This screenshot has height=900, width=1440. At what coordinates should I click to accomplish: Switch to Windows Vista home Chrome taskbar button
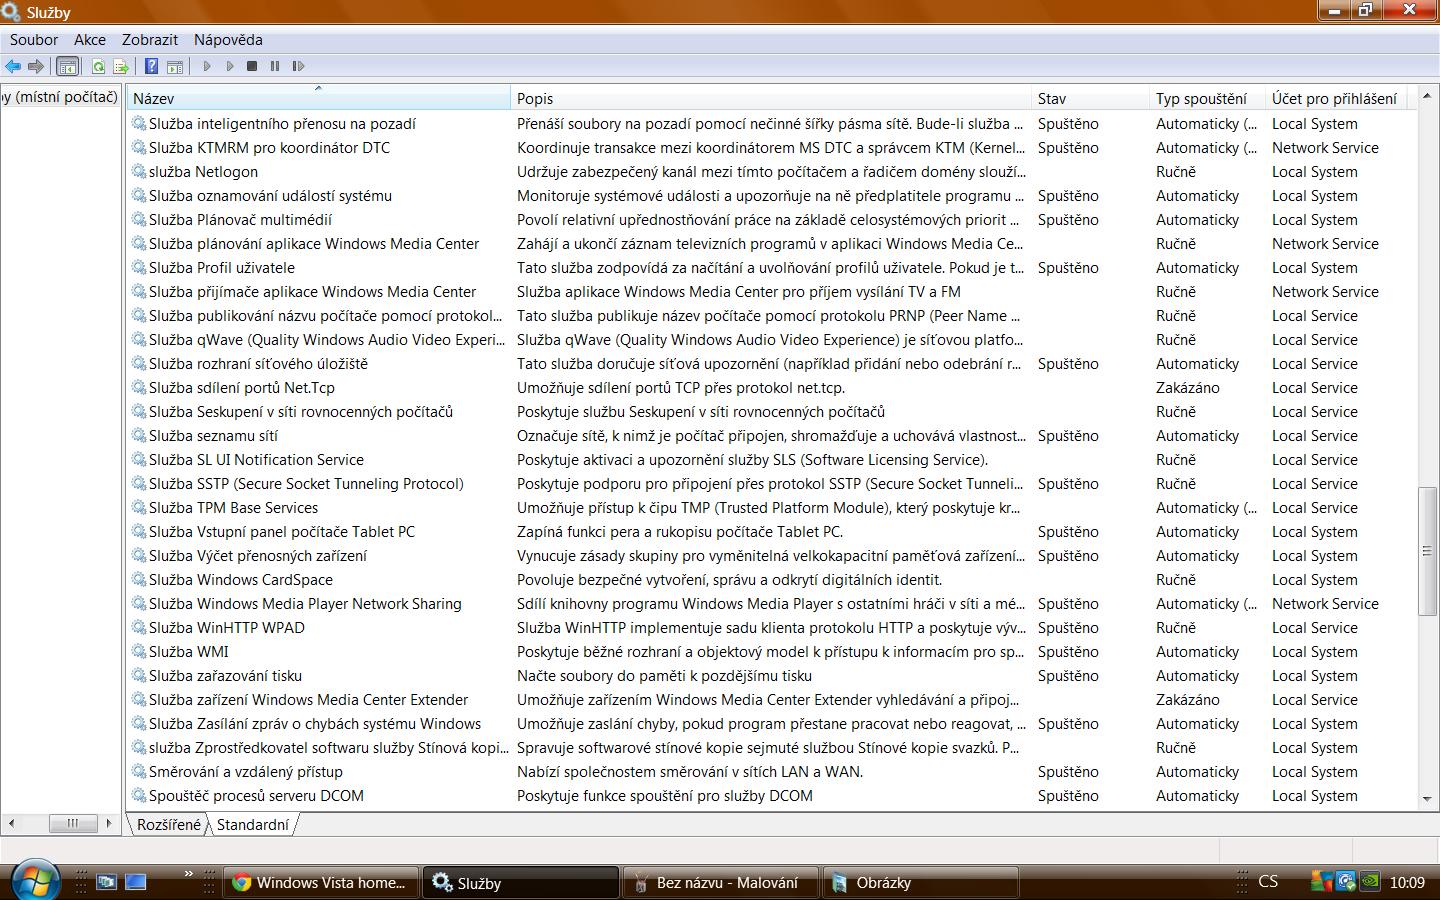coord(320,883)
